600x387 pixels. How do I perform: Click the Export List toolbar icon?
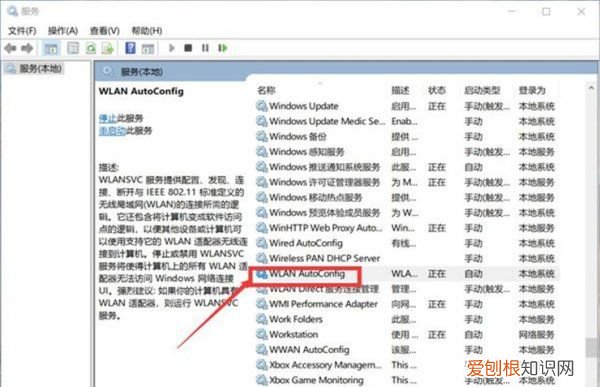coord(108,48)
